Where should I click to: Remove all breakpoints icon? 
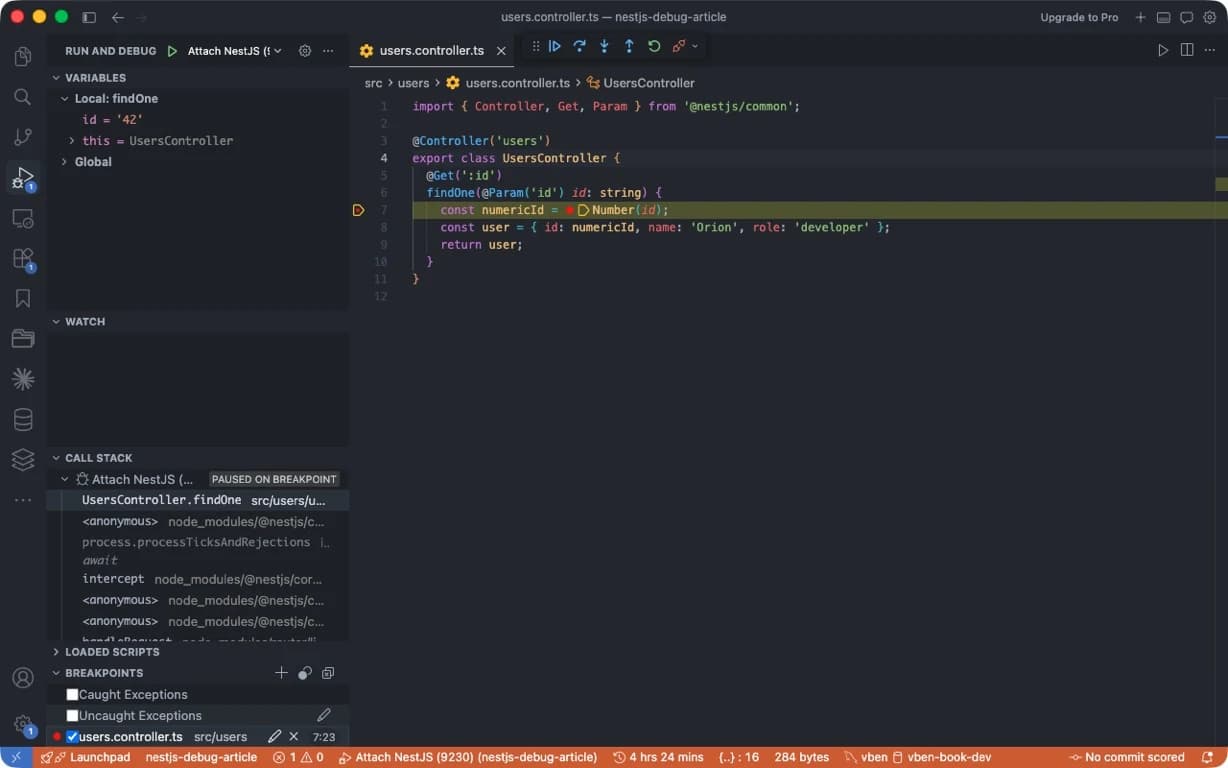coord(328,673)
